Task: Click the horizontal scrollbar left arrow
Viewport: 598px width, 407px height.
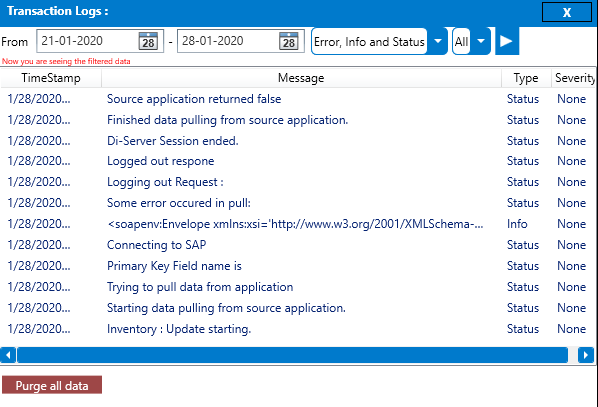Action: pos(8,355)
